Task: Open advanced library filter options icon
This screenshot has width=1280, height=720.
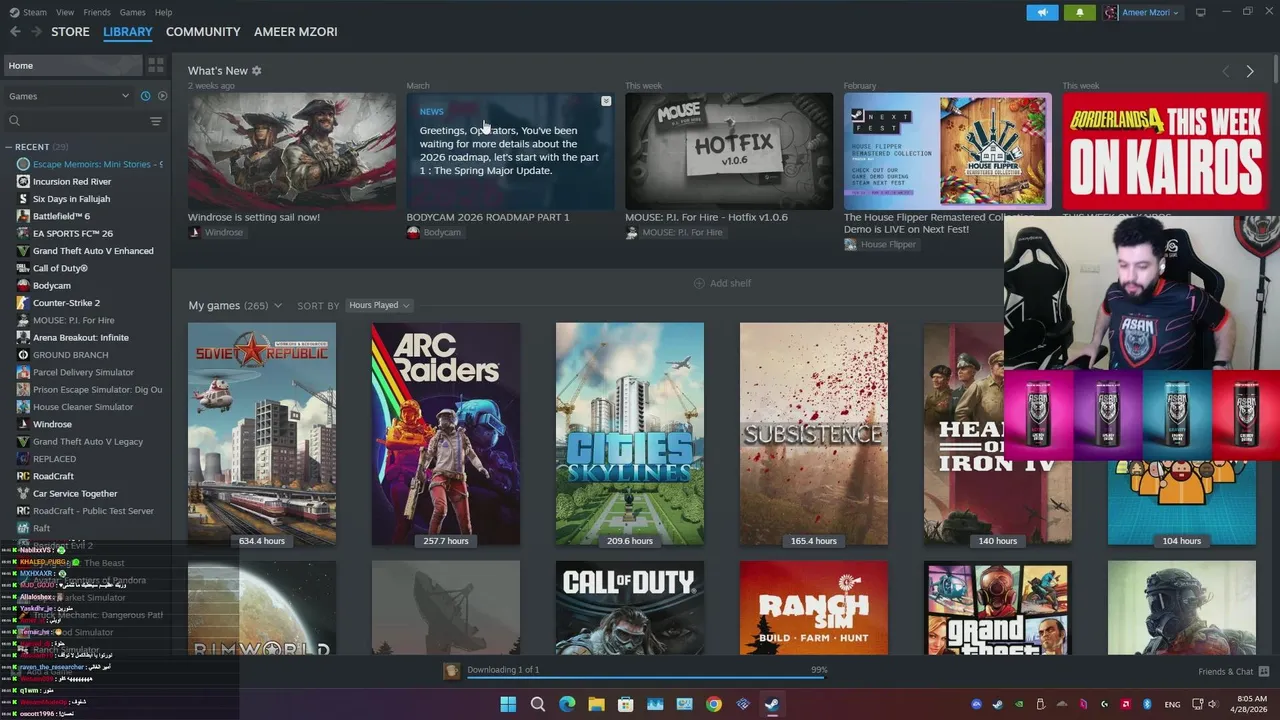Action: click(156, 121)
